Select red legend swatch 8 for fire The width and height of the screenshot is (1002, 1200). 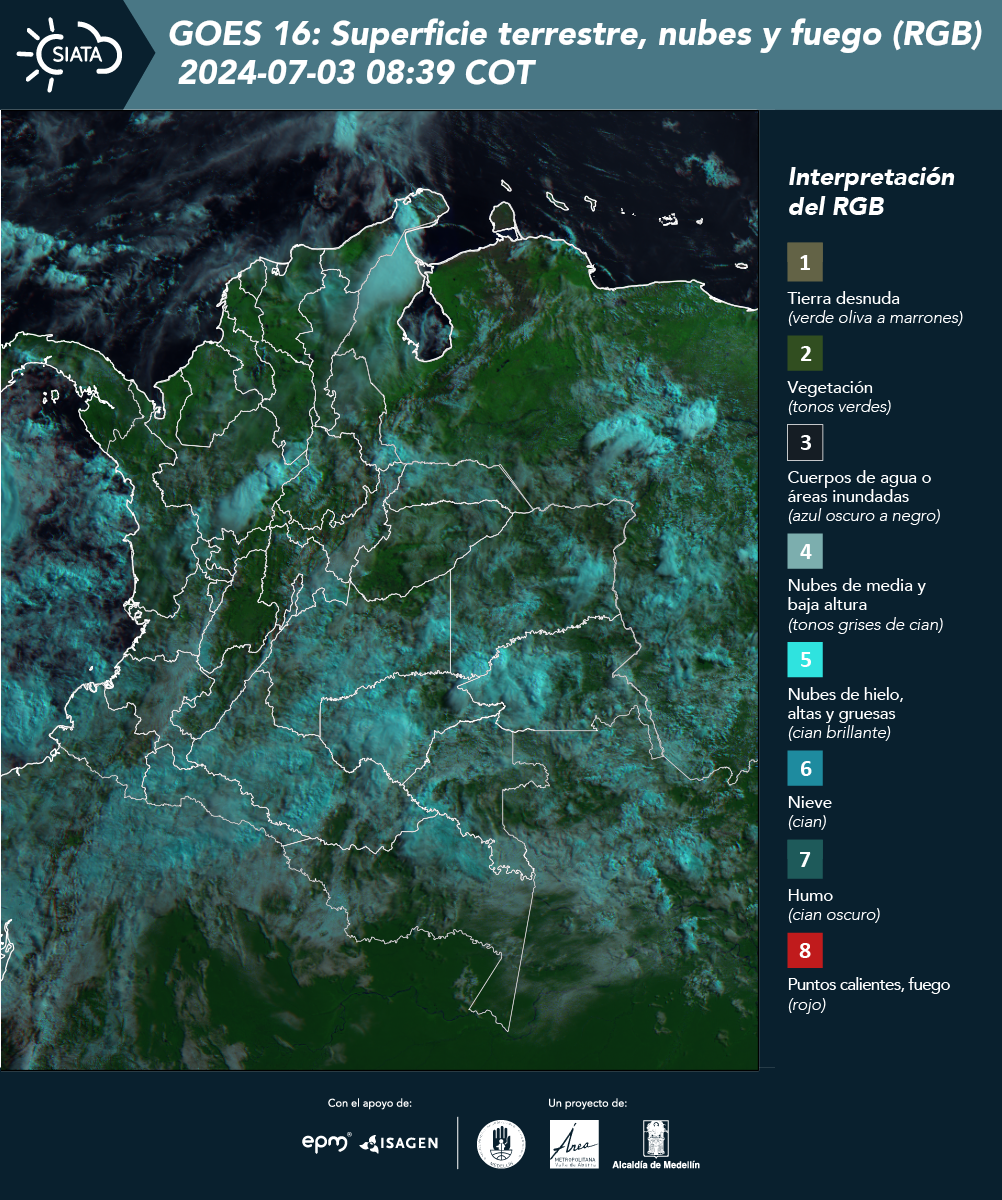[805, 949]
